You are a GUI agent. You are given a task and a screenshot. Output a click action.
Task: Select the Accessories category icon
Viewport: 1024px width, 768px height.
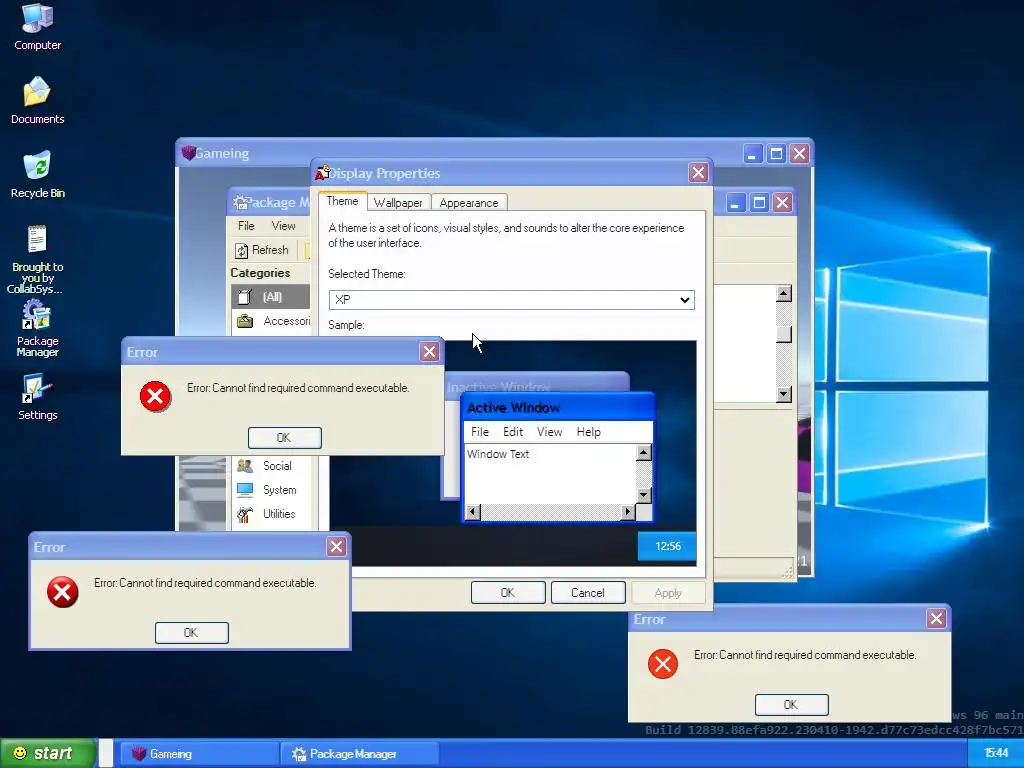coord(245,321)
